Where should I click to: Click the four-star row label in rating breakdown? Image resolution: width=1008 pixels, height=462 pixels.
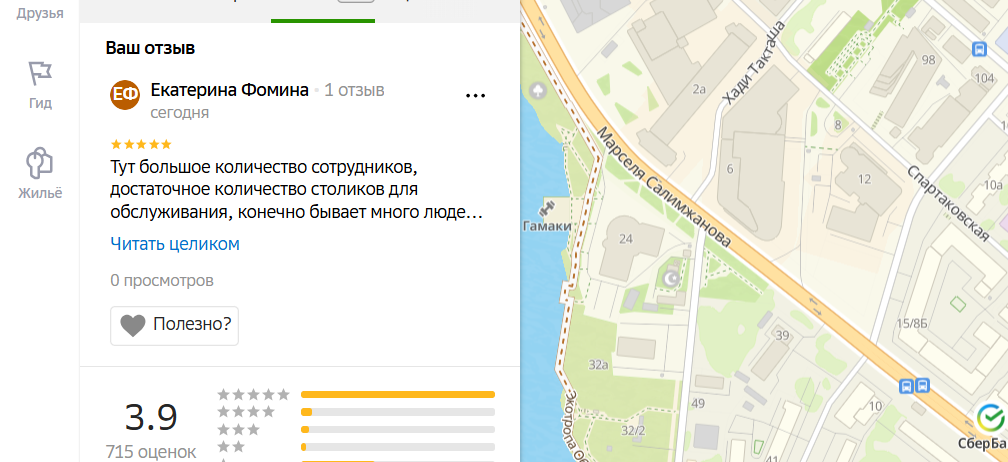(x=246, y=411)
